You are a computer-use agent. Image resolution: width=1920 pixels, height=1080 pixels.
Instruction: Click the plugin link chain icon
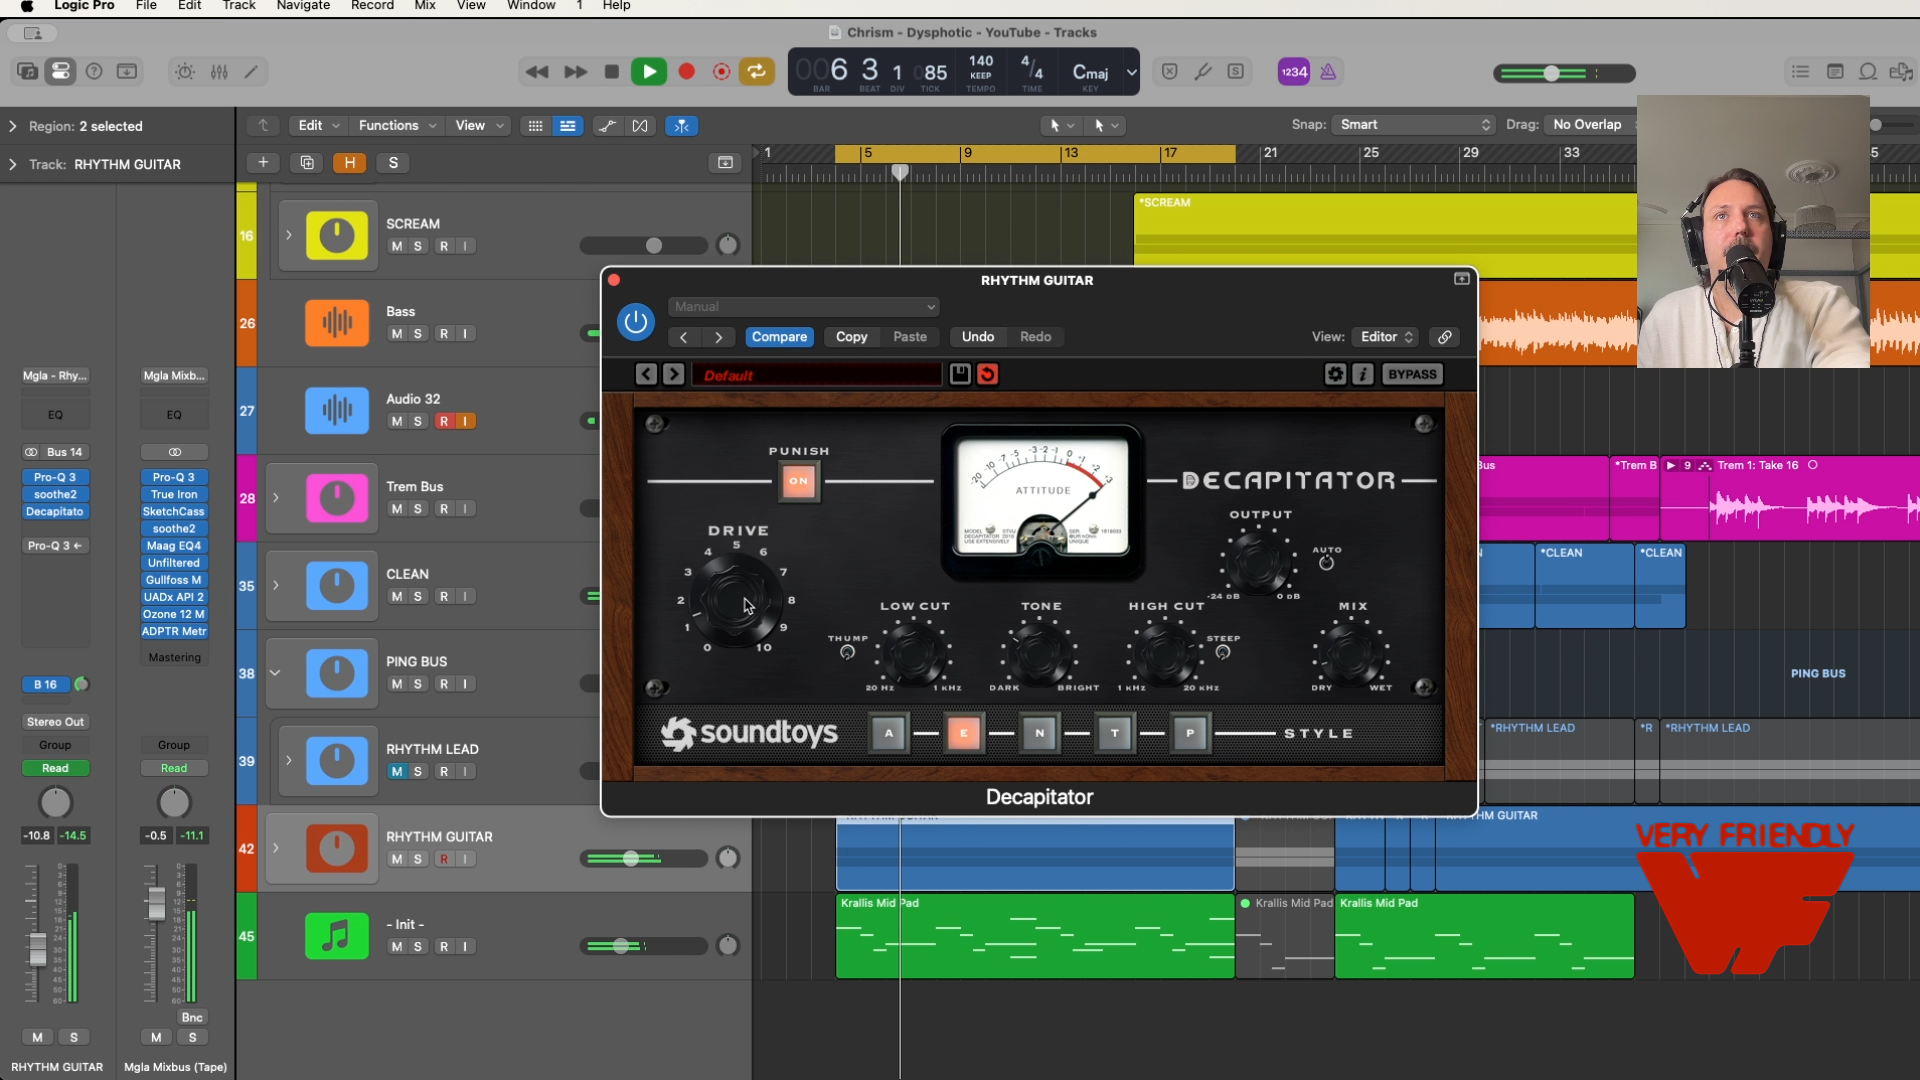click(x=1445, y=337)
